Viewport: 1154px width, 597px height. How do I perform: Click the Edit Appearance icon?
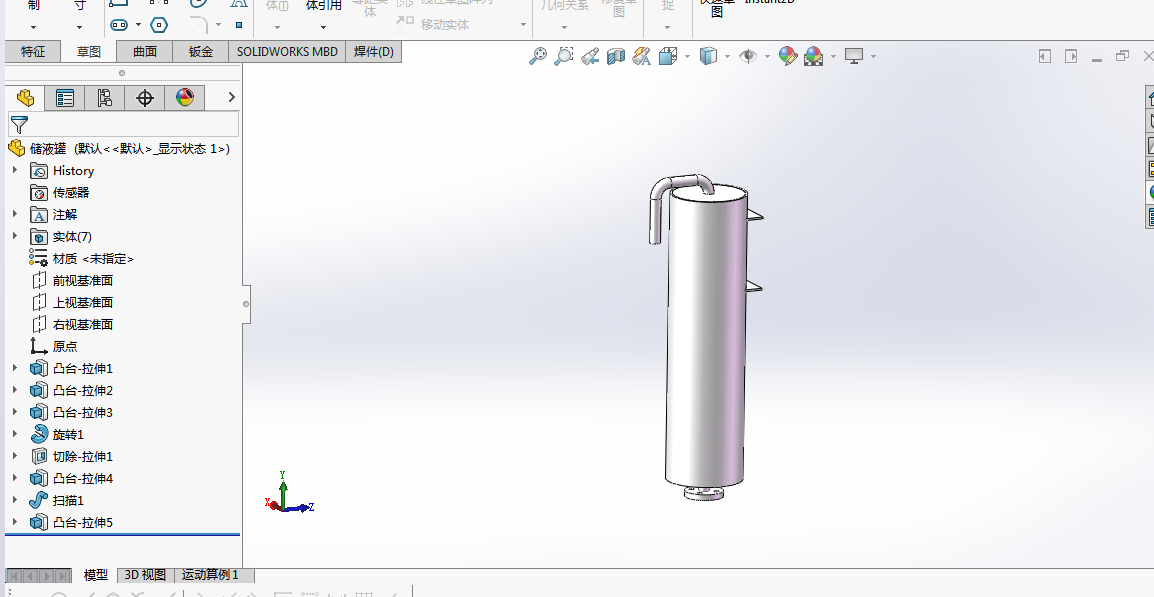tap(787, 56)
